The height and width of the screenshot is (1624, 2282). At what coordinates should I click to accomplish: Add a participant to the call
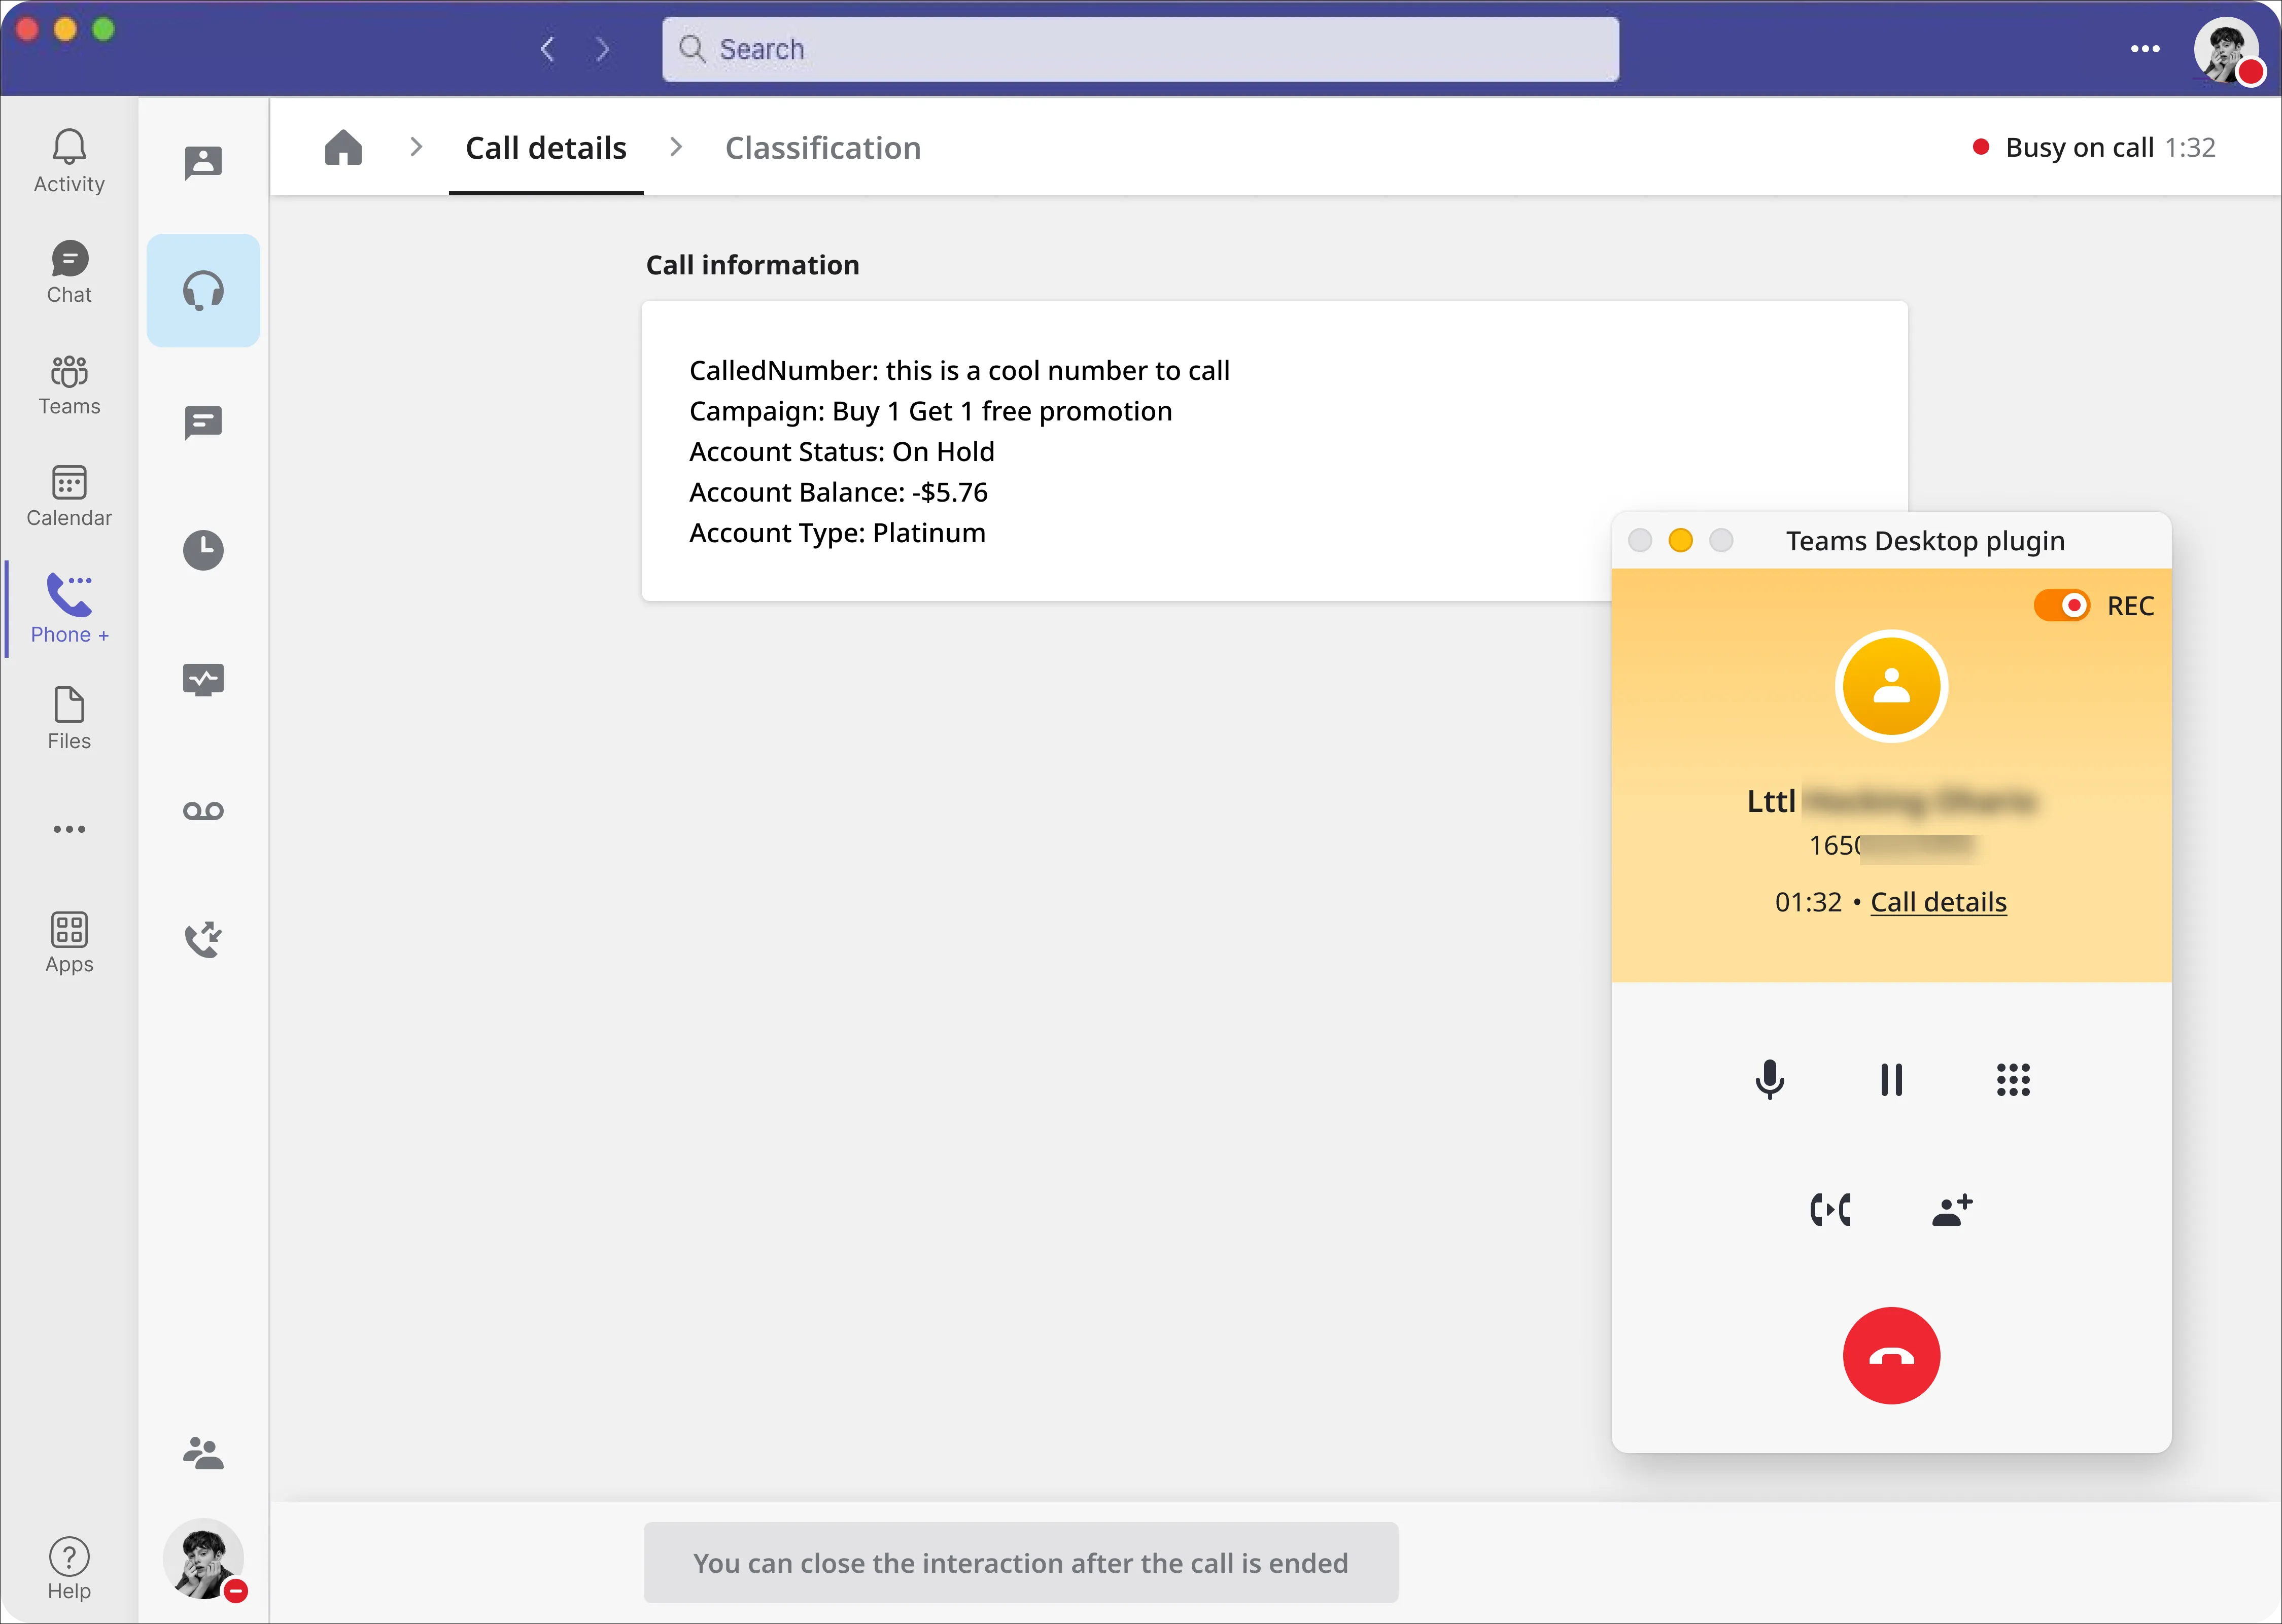1952,1210
